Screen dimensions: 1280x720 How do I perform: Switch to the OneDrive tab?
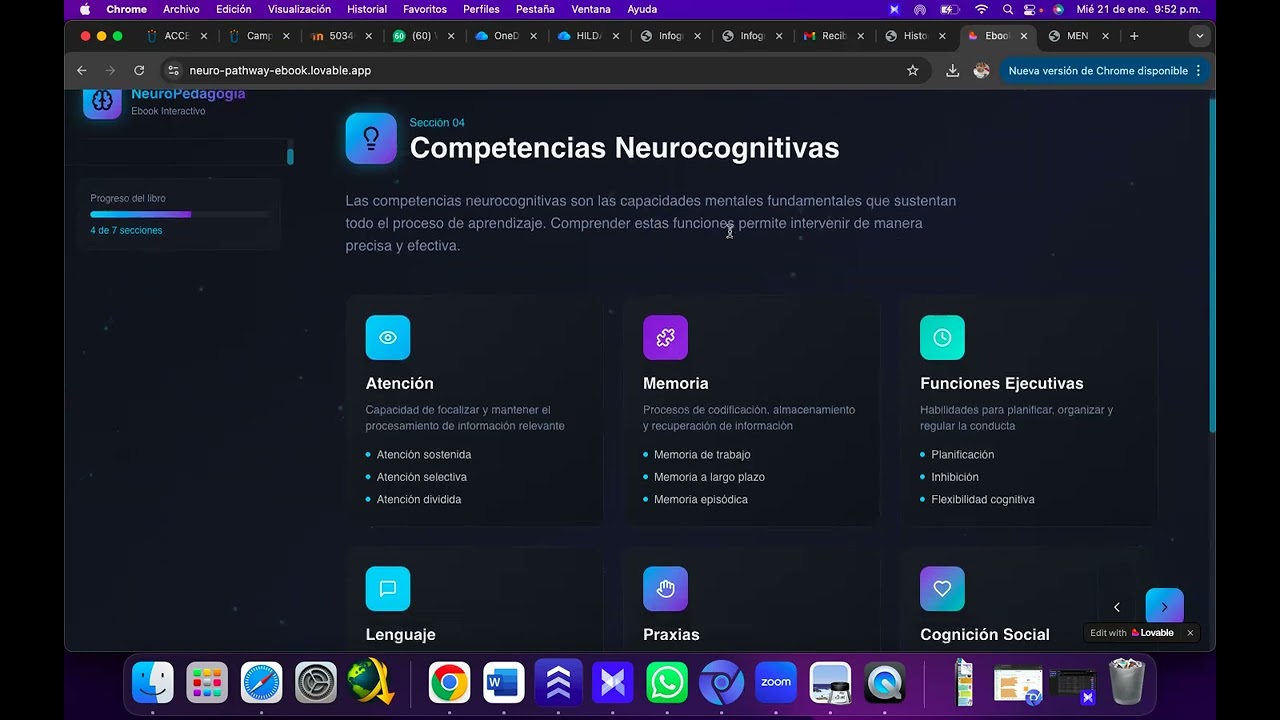tap(506, 36)
